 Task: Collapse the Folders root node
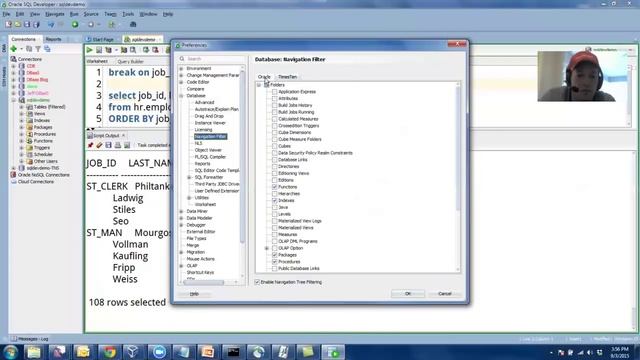pyautogui.click(x=259, y=85)
